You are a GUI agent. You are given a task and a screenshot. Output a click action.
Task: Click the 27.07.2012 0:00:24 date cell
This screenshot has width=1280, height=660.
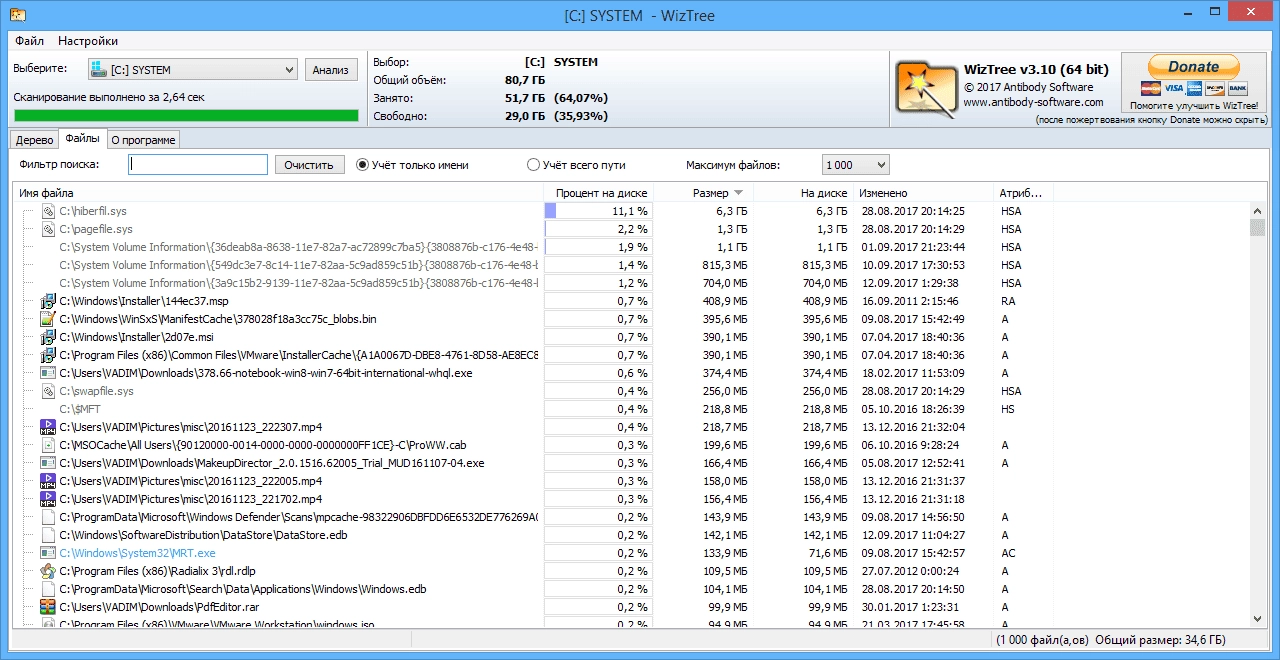coord(911,571)
